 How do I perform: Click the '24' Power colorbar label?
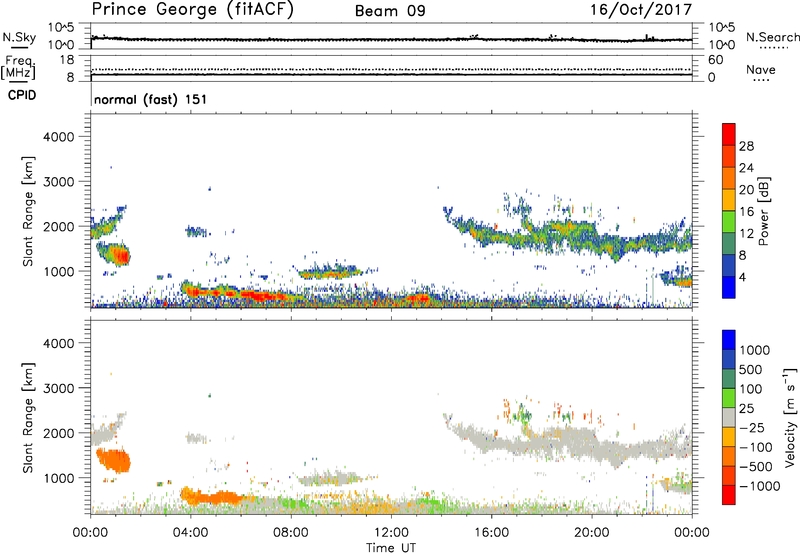746,168
